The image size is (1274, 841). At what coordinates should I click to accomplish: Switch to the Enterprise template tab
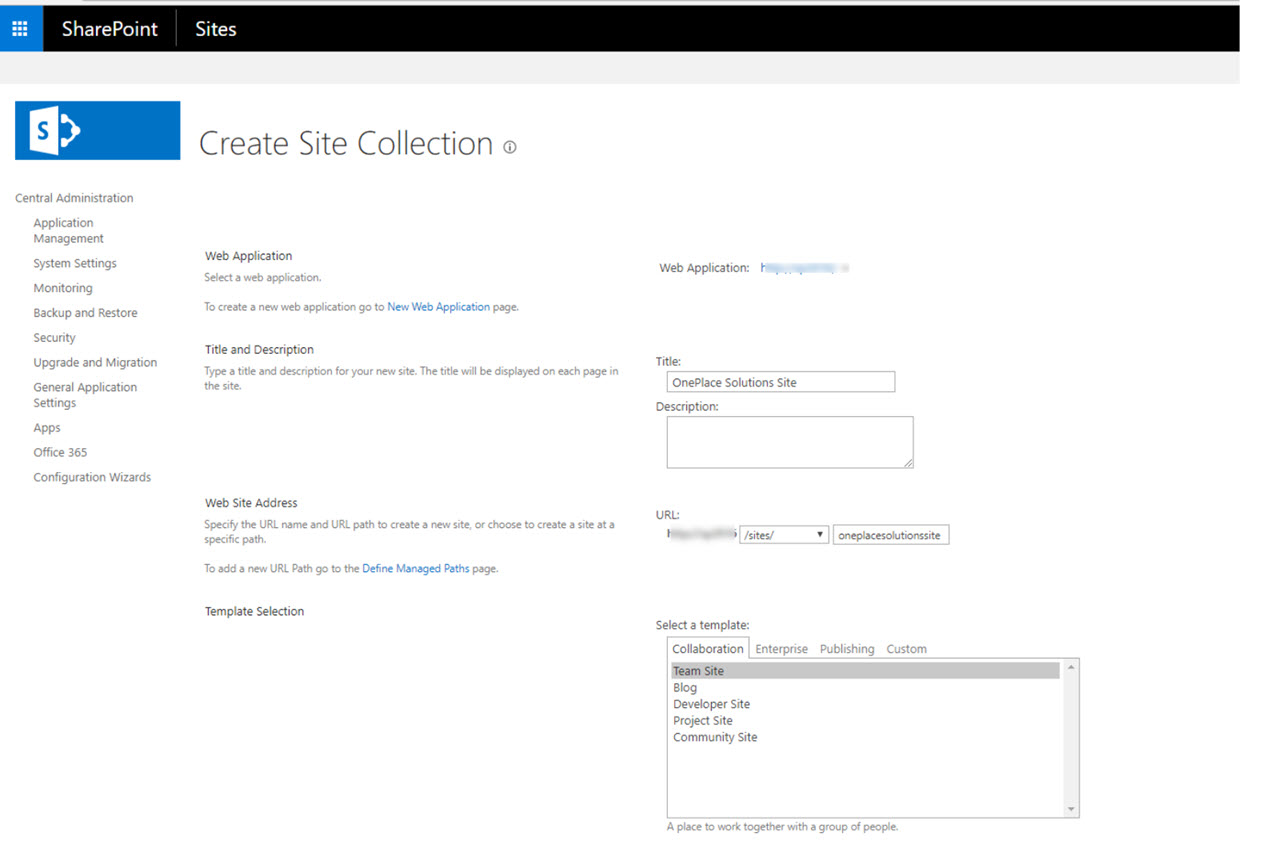[x=781, y=649]
